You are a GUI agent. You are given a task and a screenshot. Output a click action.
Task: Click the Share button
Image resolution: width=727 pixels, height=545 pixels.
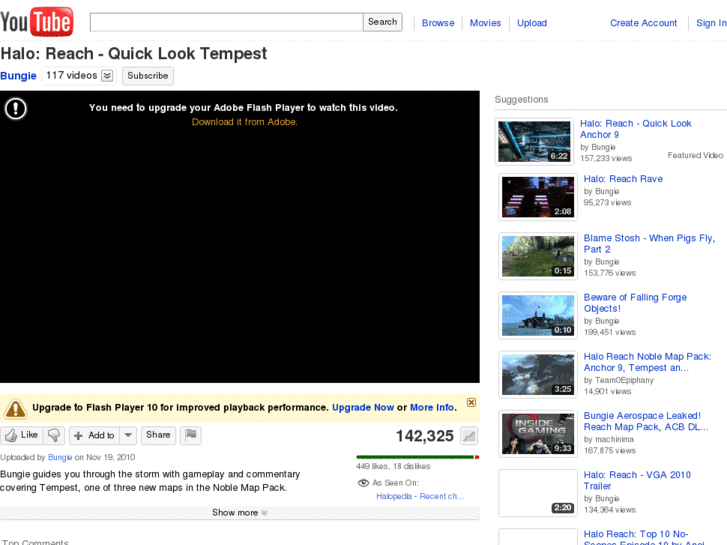158,435
